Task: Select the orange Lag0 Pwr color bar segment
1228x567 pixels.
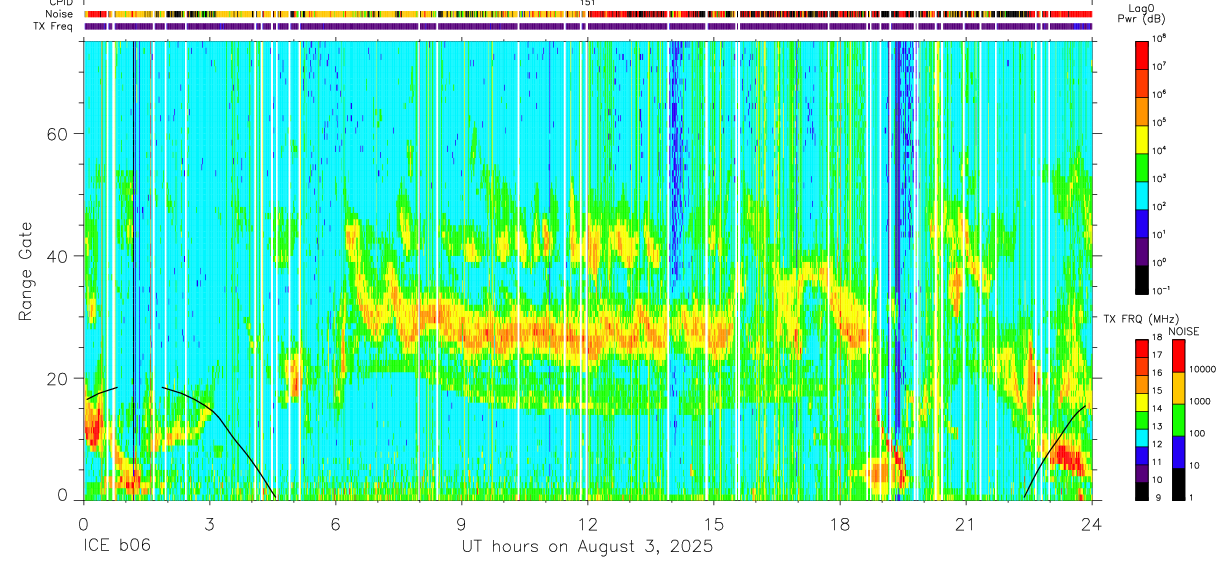Action: pyautogui.click(x=1142, y=111)
